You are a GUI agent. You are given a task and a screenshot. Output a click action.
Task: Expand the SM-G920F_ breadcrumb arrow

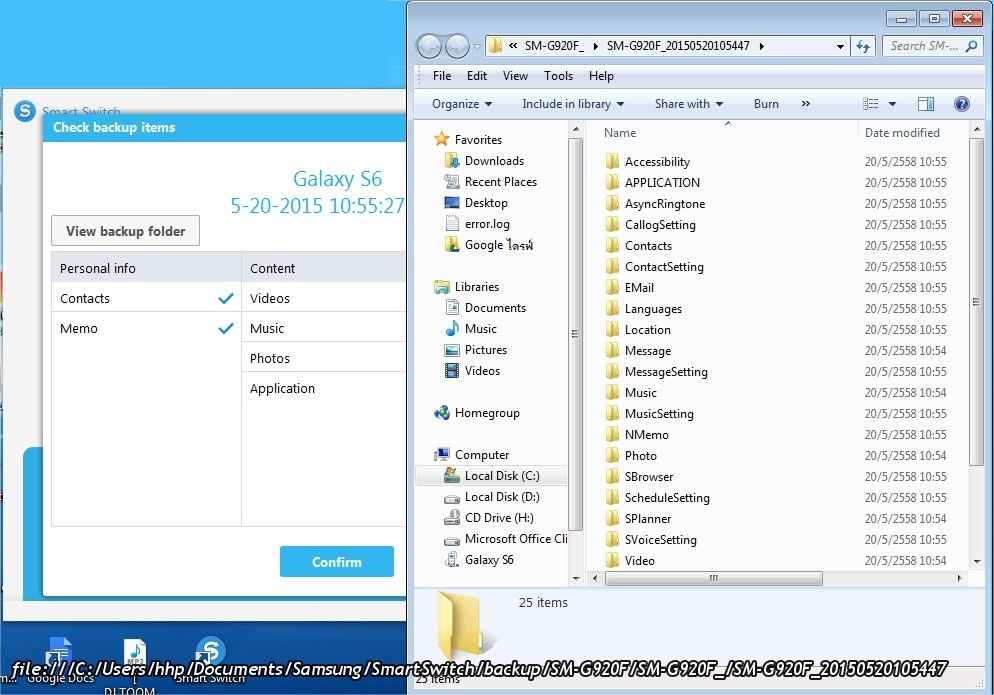click(595, 46)
